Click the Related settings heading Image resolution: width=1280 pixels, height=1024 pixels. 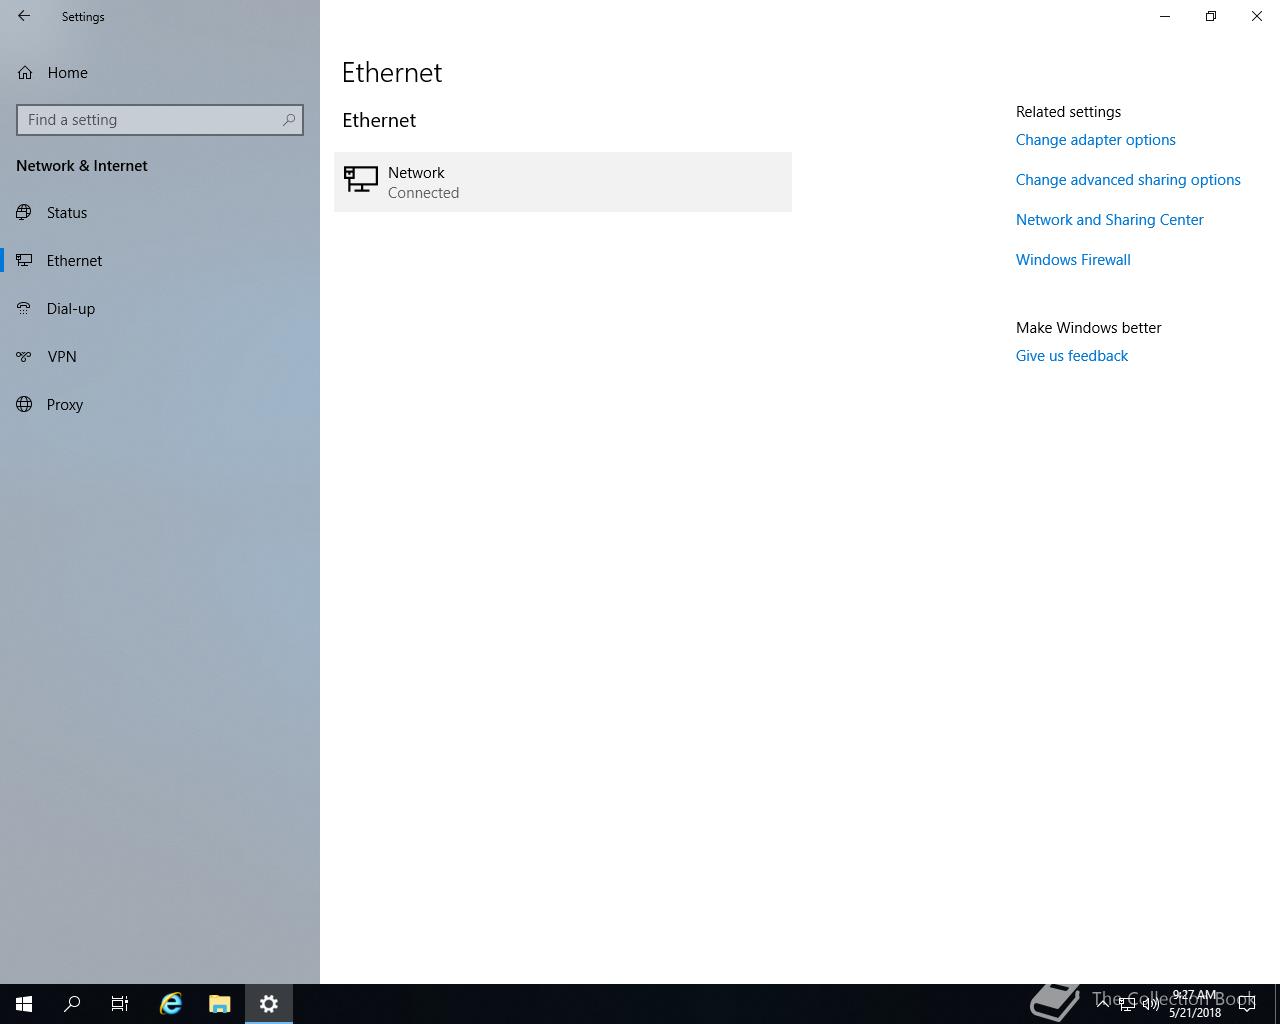click(x=1068, y=112)
